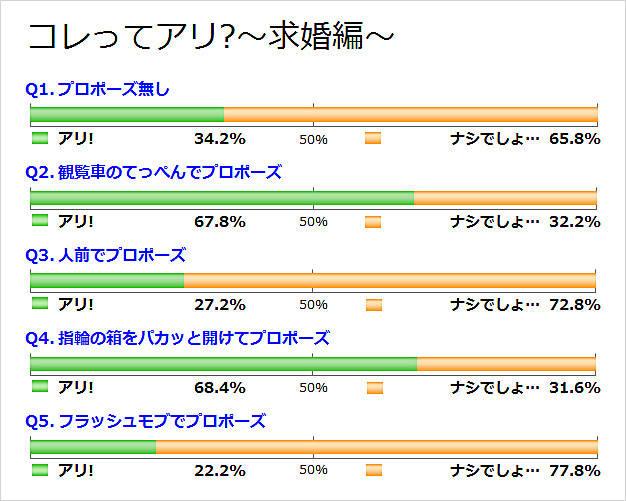Click the orange legend swatch under Q5

point(374,470)
